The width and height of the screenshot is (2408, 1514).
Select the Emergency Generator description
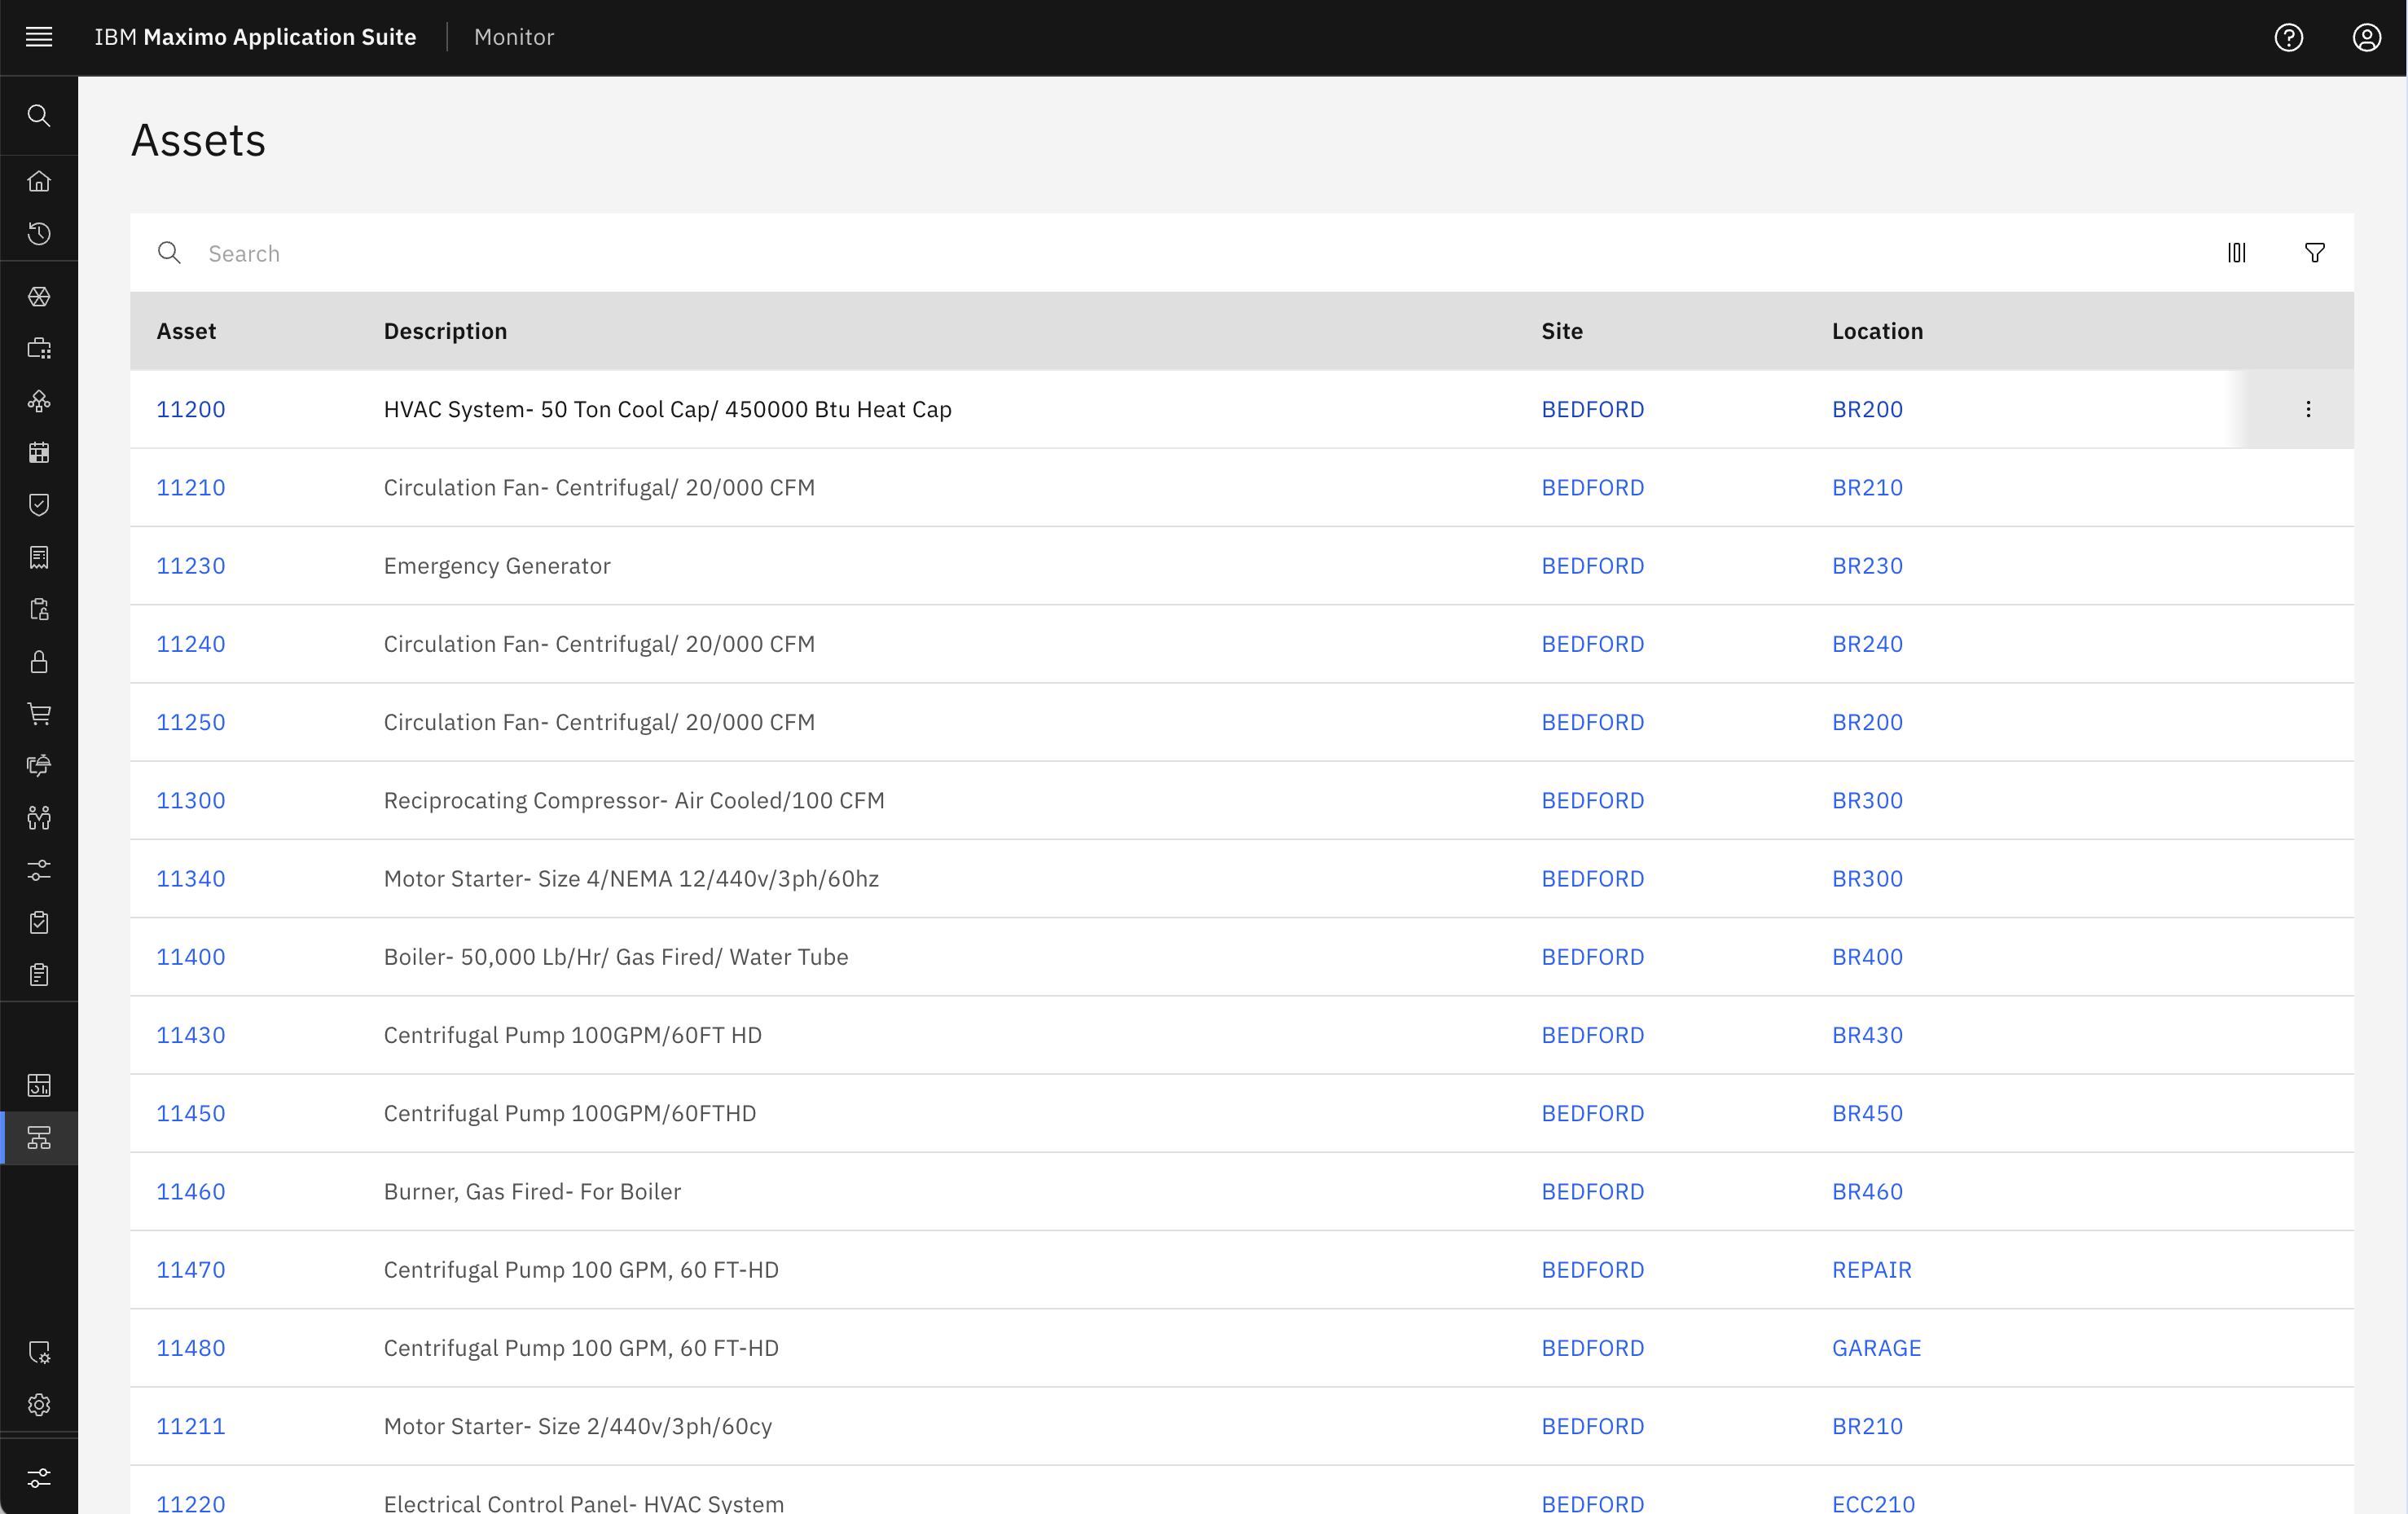click(x=497, y=566)
